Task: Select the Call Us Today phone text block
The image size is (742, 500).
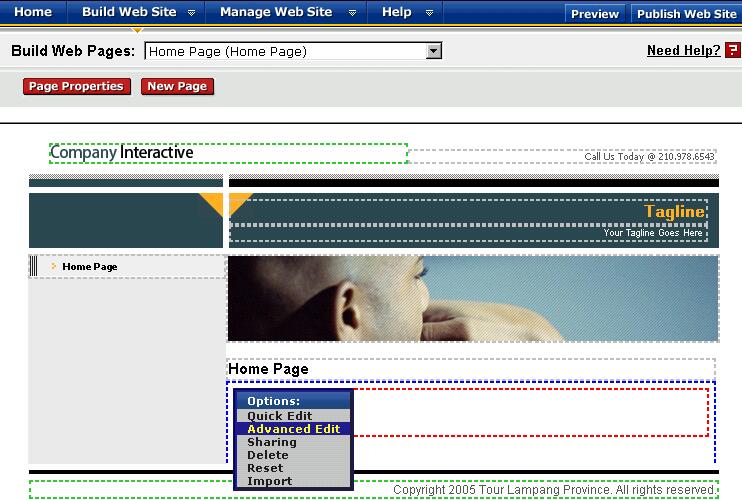Action: 563,157
